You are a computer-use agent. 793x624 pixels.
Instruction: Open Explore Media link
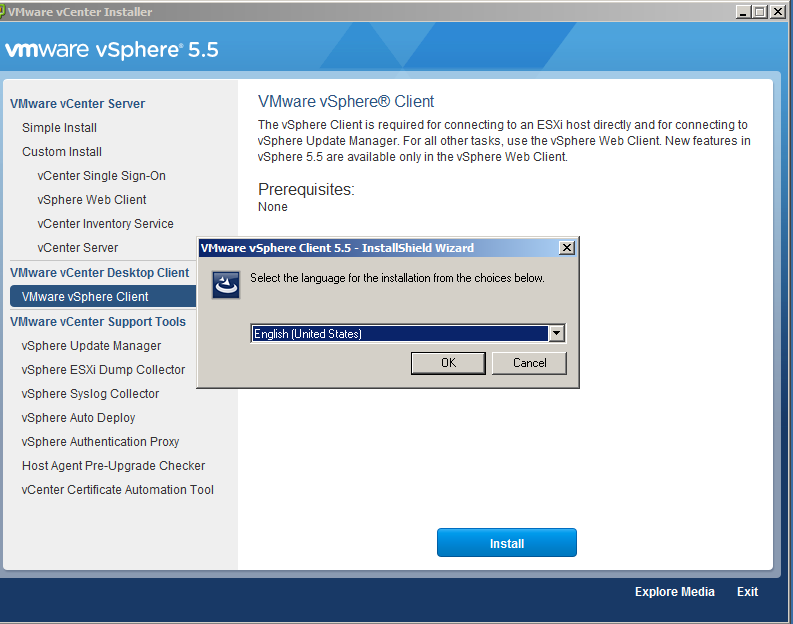tap(674, 592)
